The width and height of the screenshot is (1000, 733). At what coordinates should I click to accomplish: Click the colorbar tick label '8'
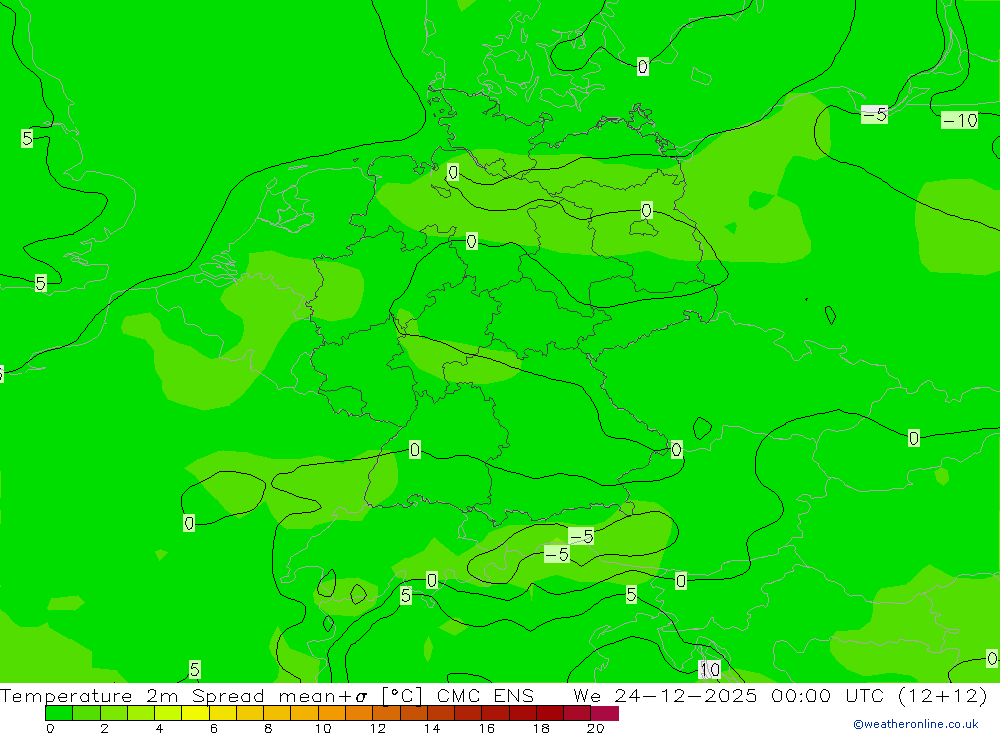[x=268, y=728]
